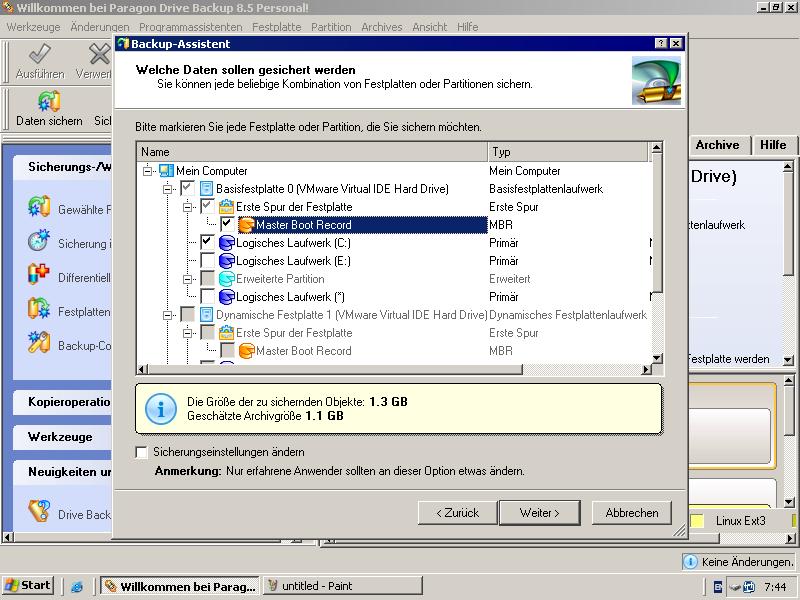This screenshot has height=600, width=800.
Task: Click the Drive Backup news icon
Action: click(39, 511)
